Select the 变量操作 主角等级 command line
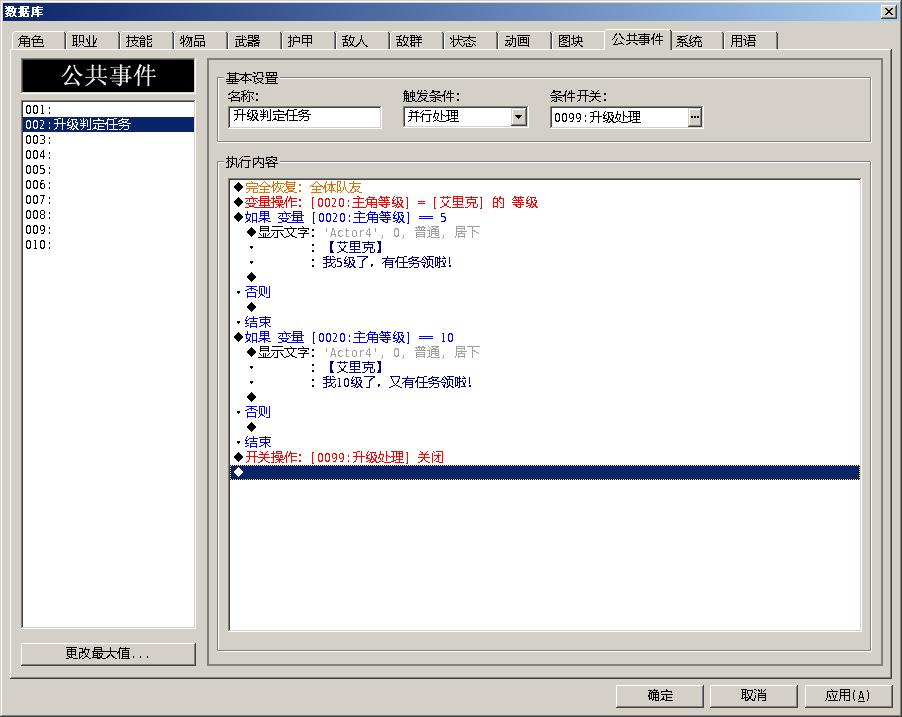Screen dimensions: 902x717 coord(544,202)
